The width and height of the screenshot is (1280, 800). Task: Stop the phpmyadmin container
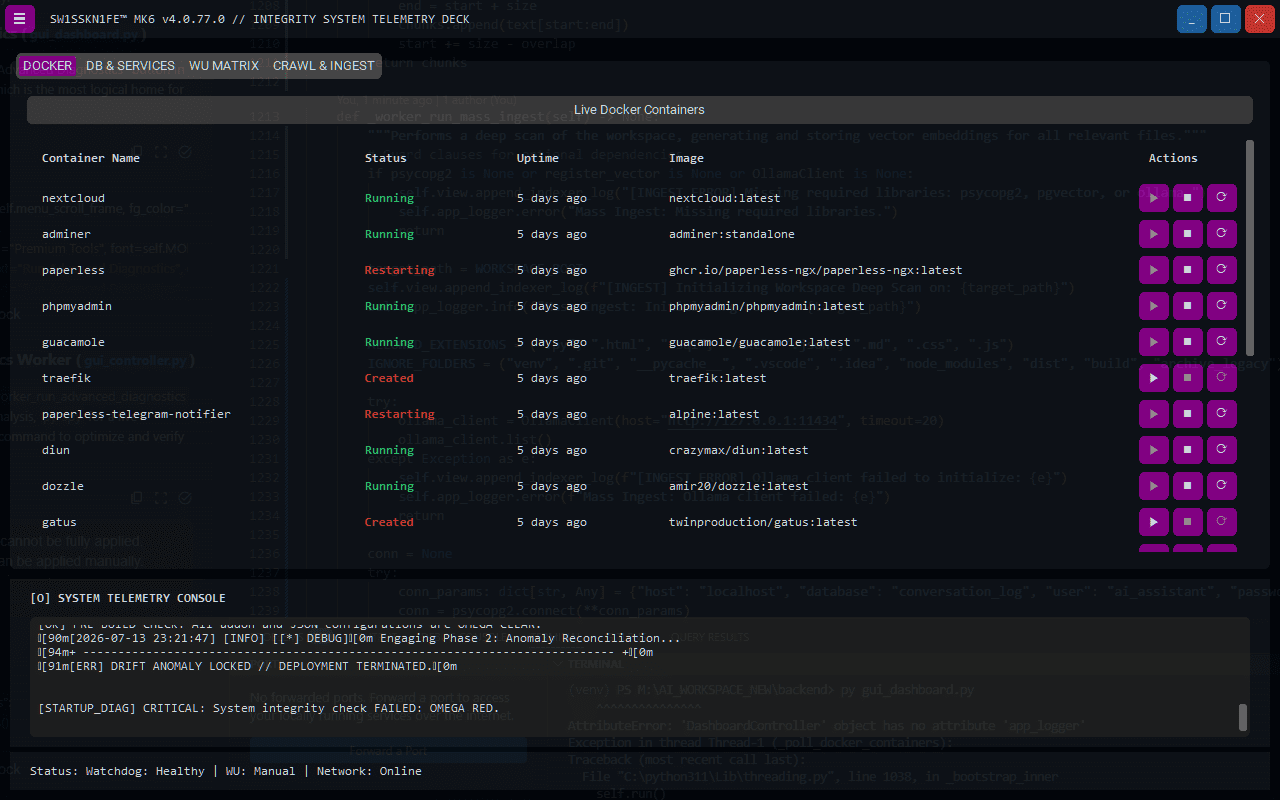[x=1187, y=306]
